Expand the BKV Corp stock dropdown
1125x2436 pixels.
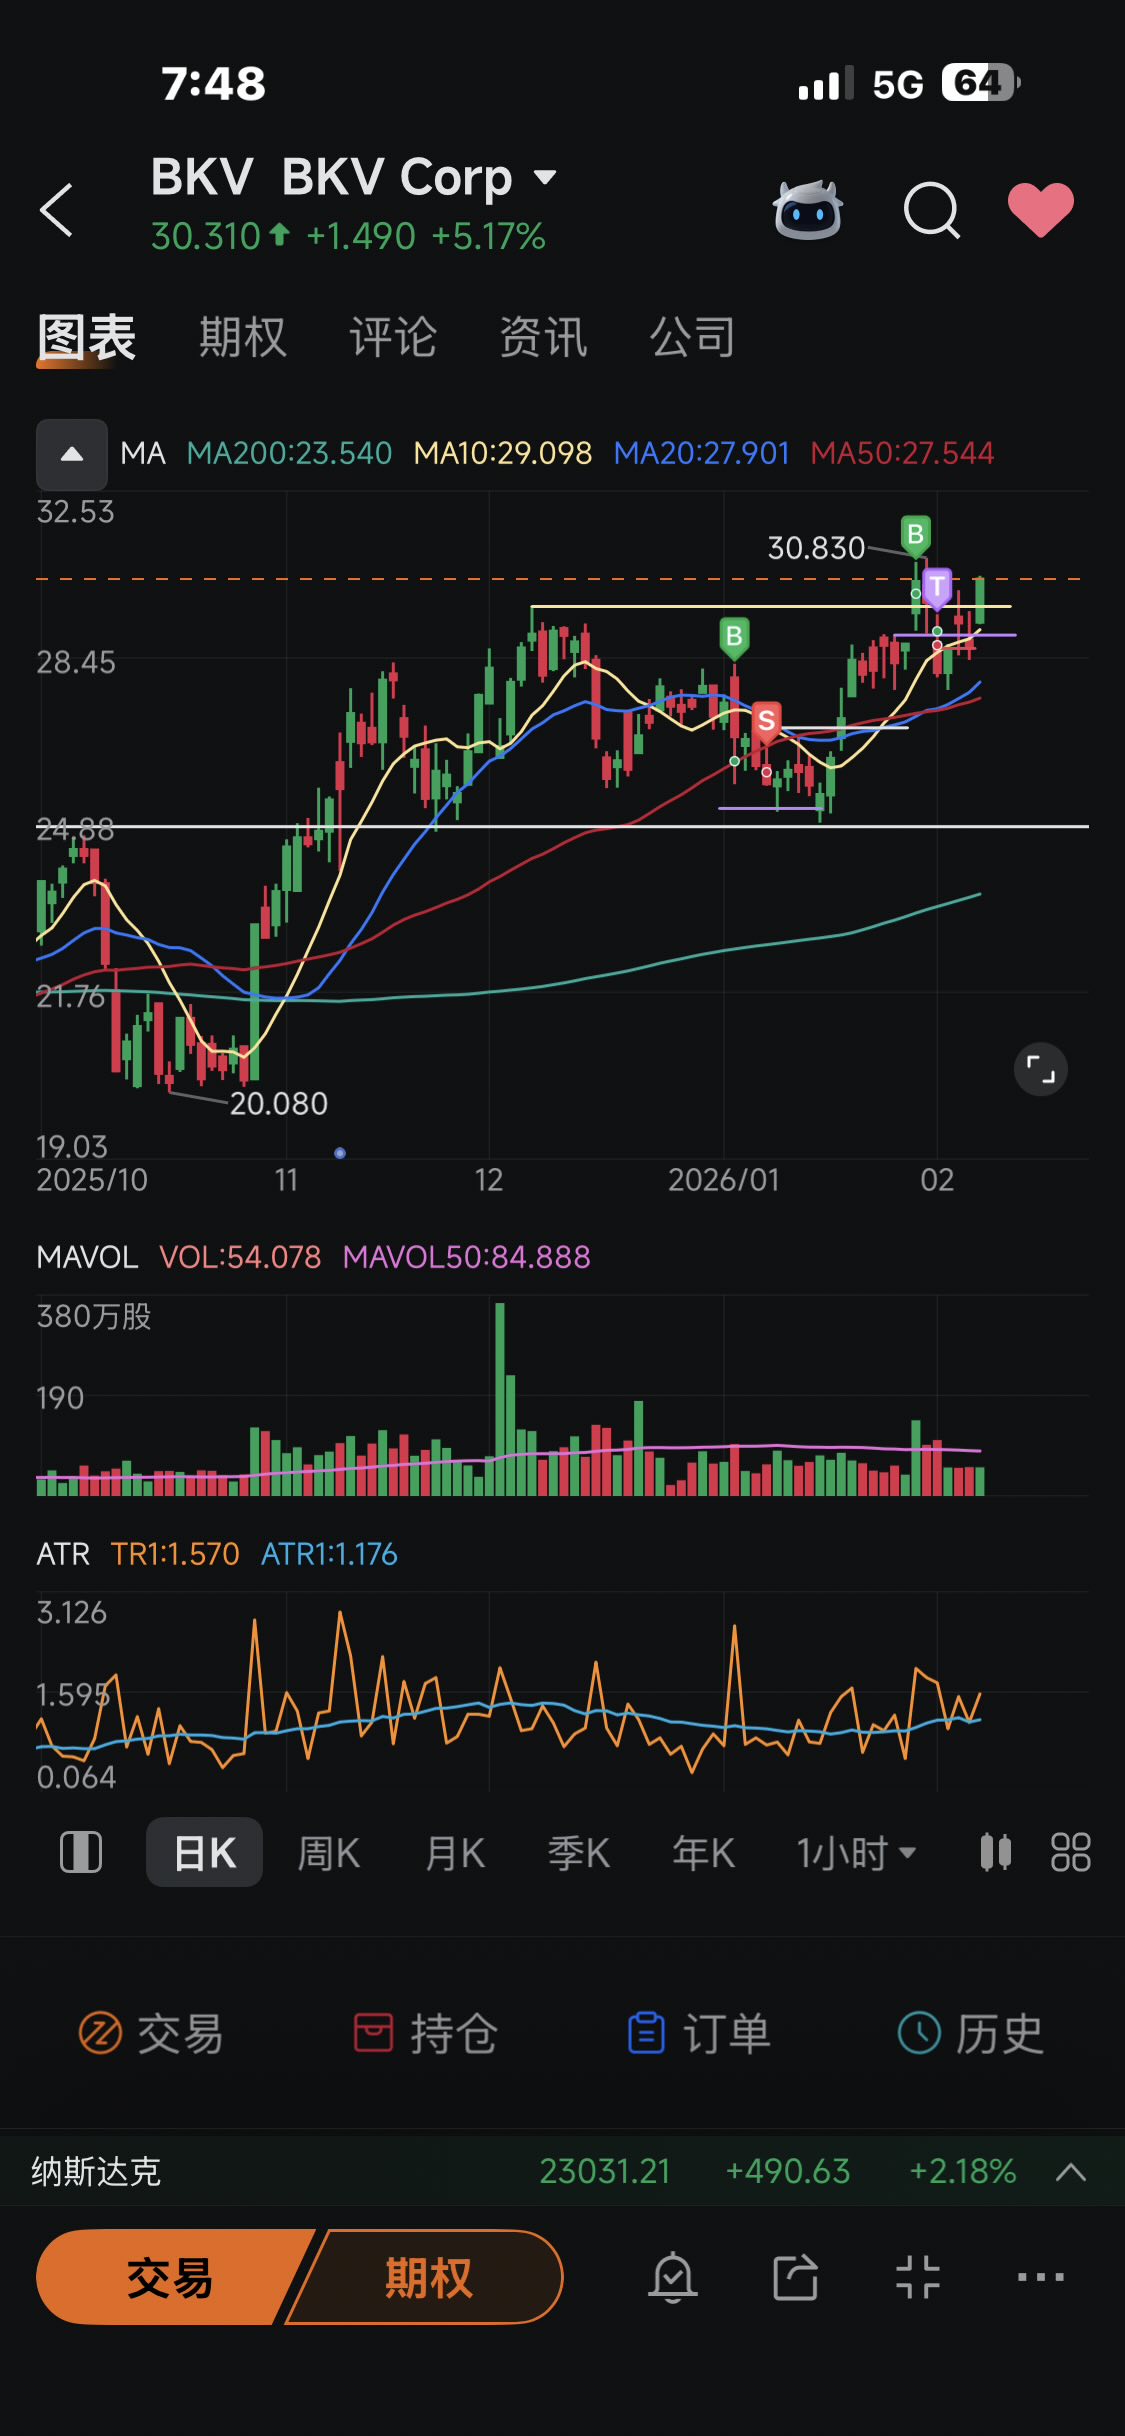545,178
